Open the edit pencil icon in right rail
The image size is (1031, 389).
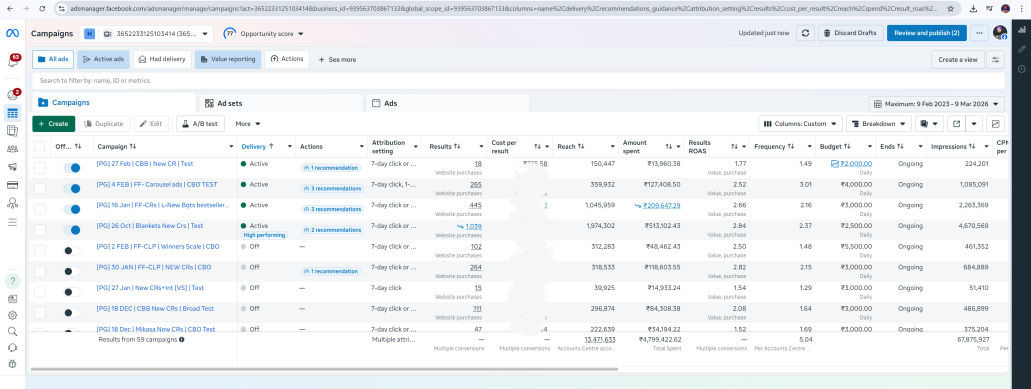(1021, 49)
